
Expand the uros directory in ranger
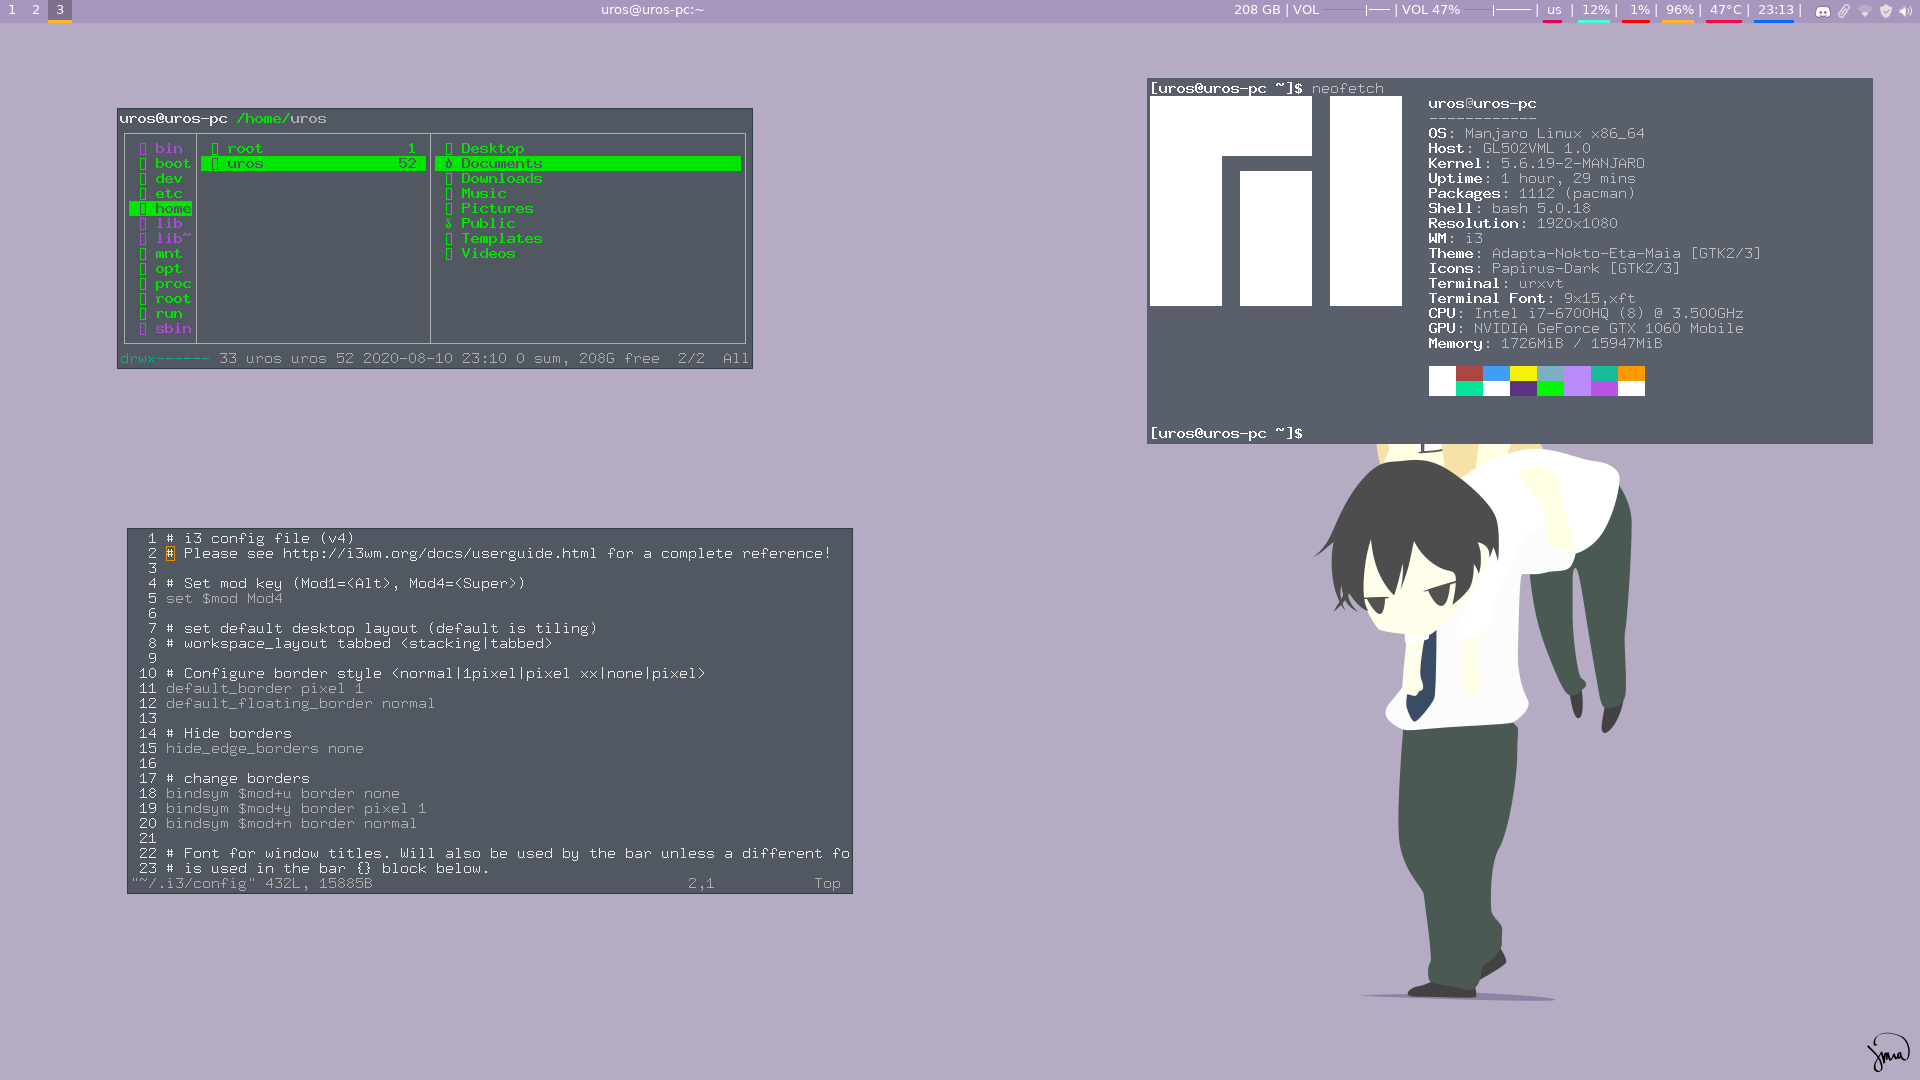[x=243, y=163]
